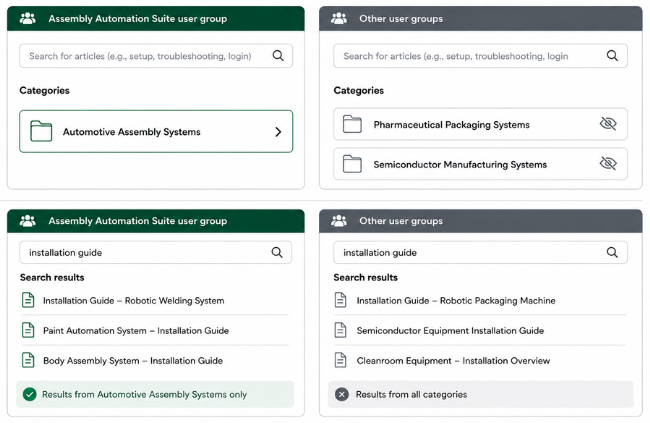Open Installation Guide – Robotic Packaging Machine
650x423 pixels.
coord(456,301)
